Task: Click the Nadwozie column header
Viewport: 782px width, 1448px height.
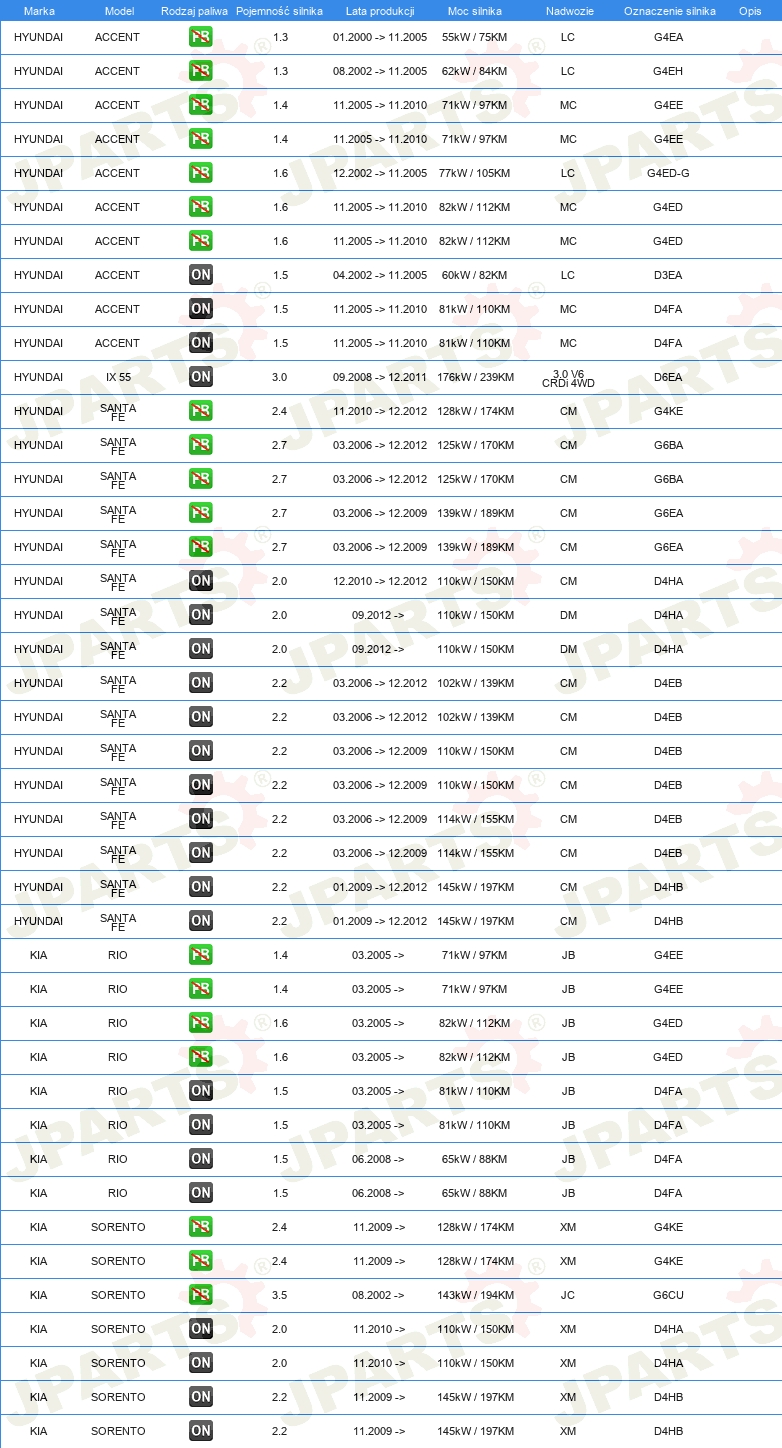Action: pos(568,11)
